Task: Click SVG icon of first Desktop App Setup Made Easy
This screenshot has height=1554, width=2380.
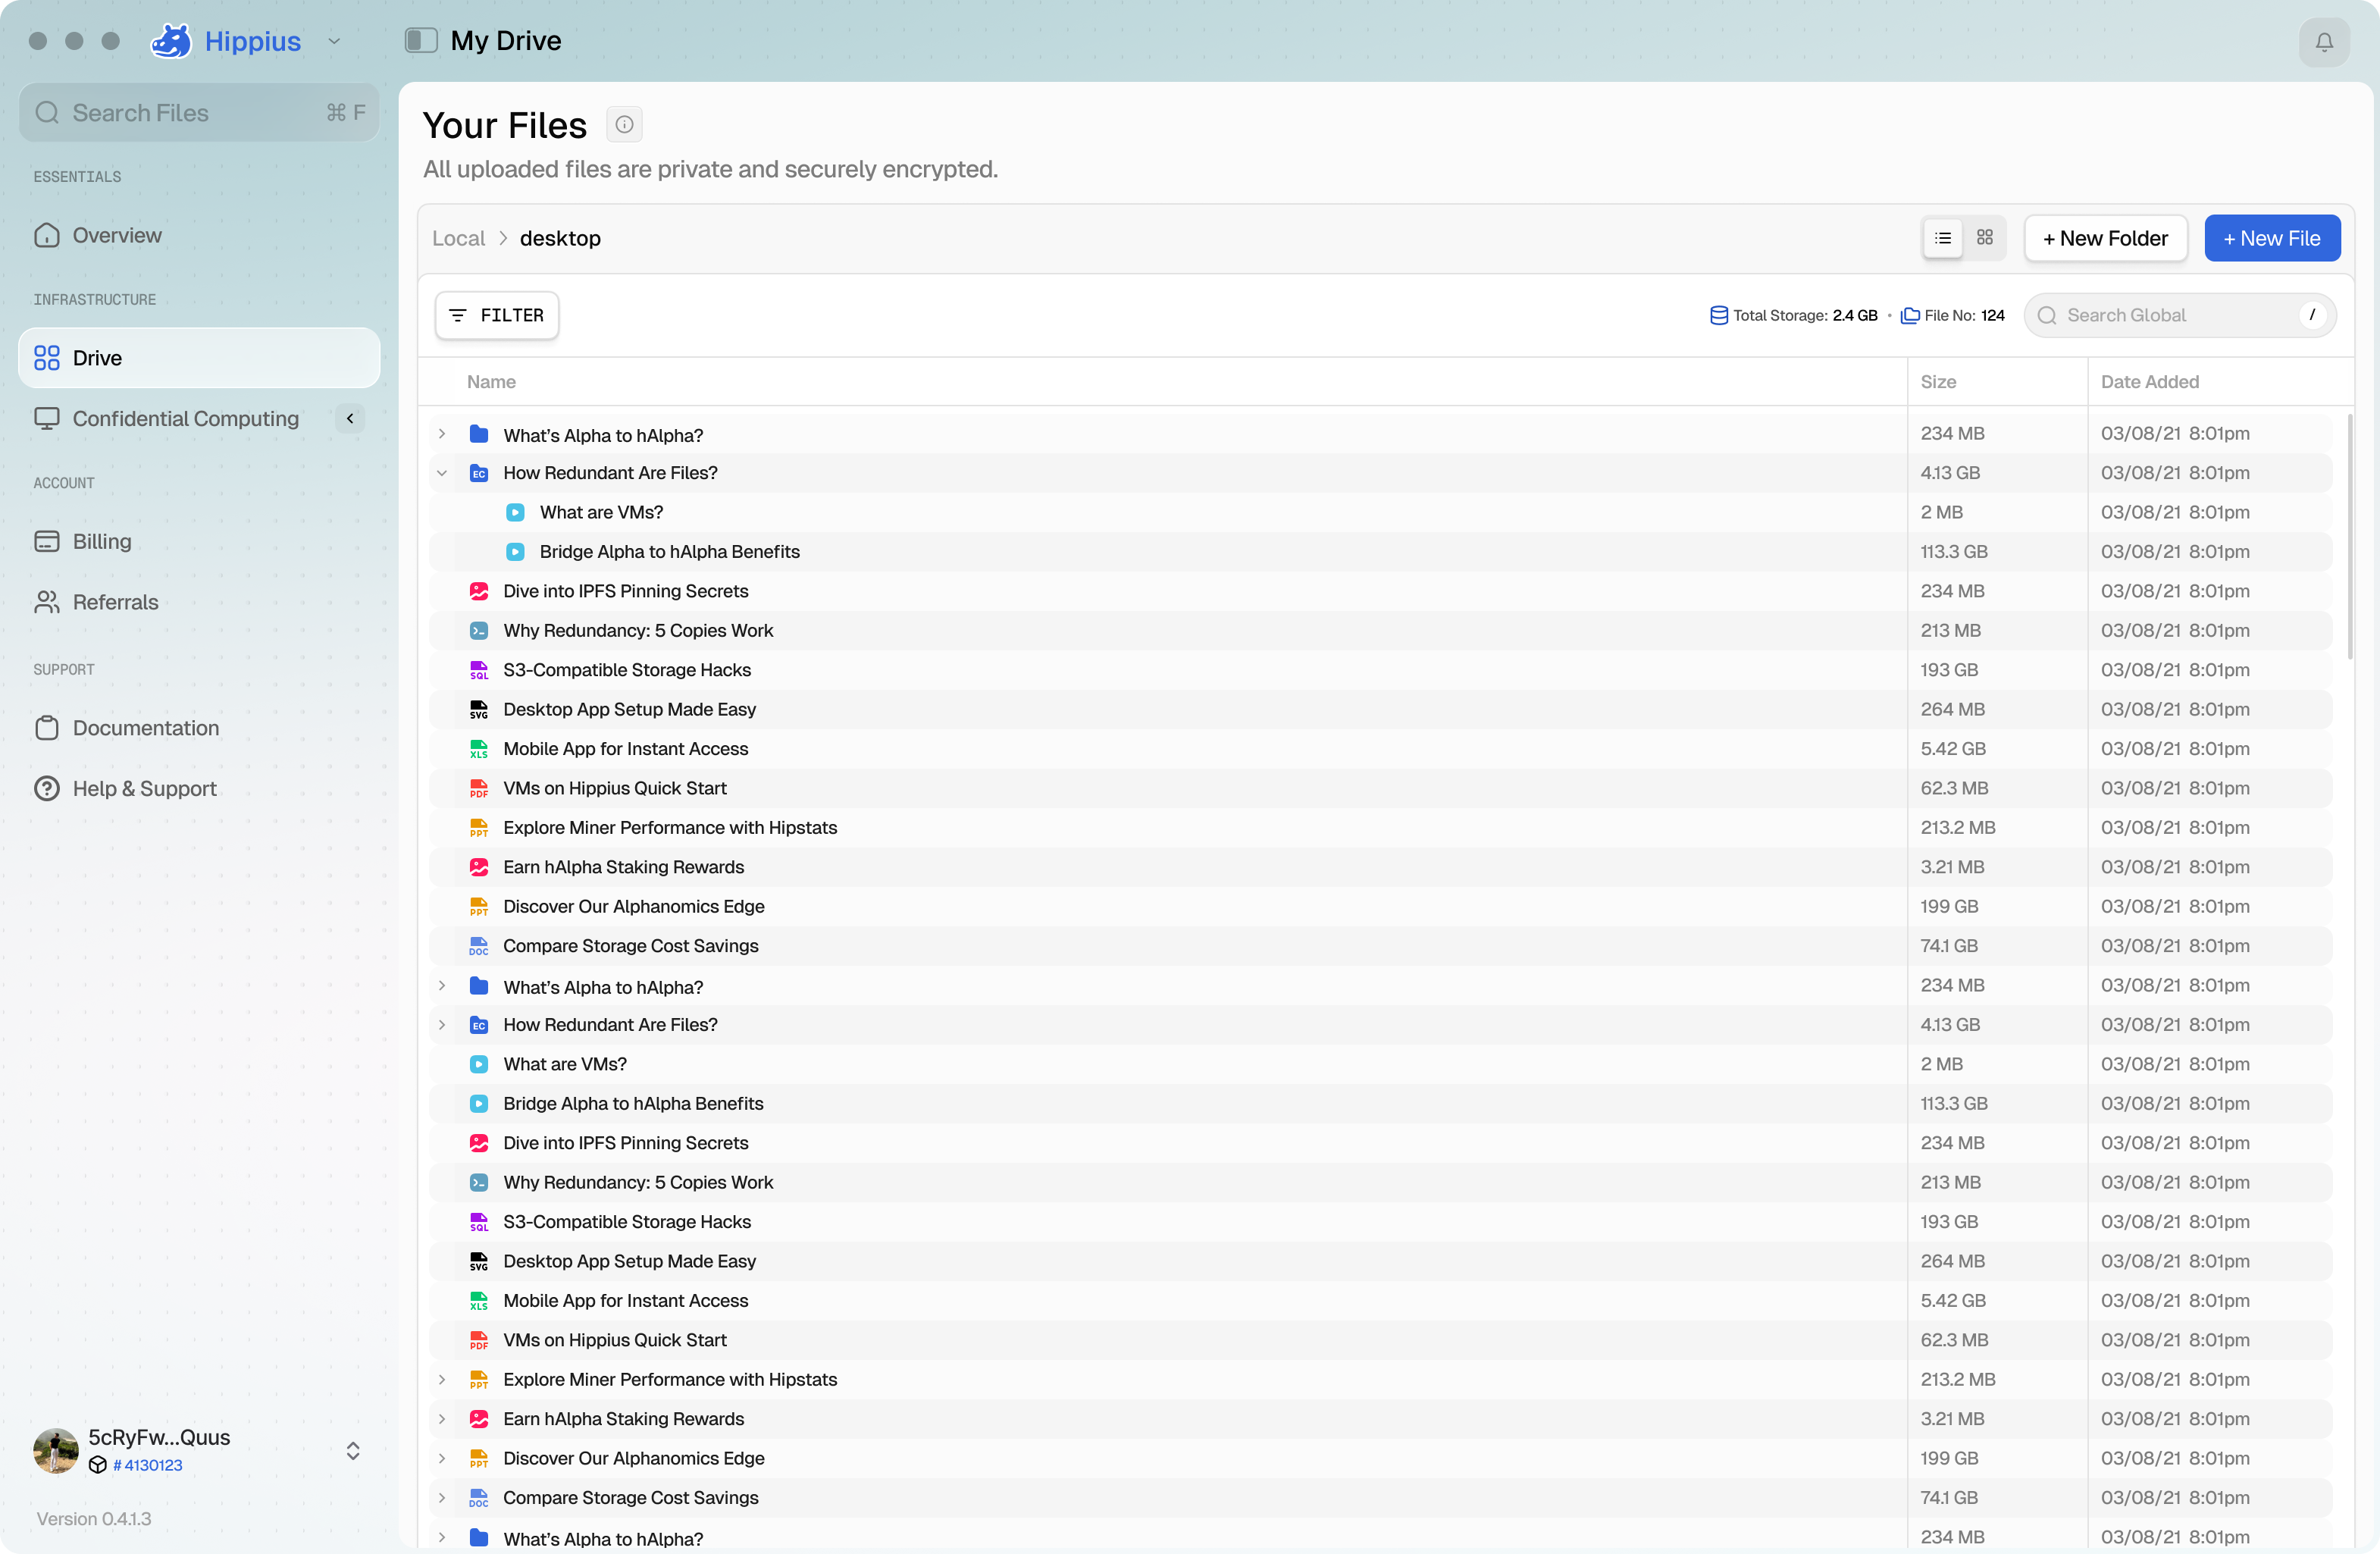Action: coord(479,709)
